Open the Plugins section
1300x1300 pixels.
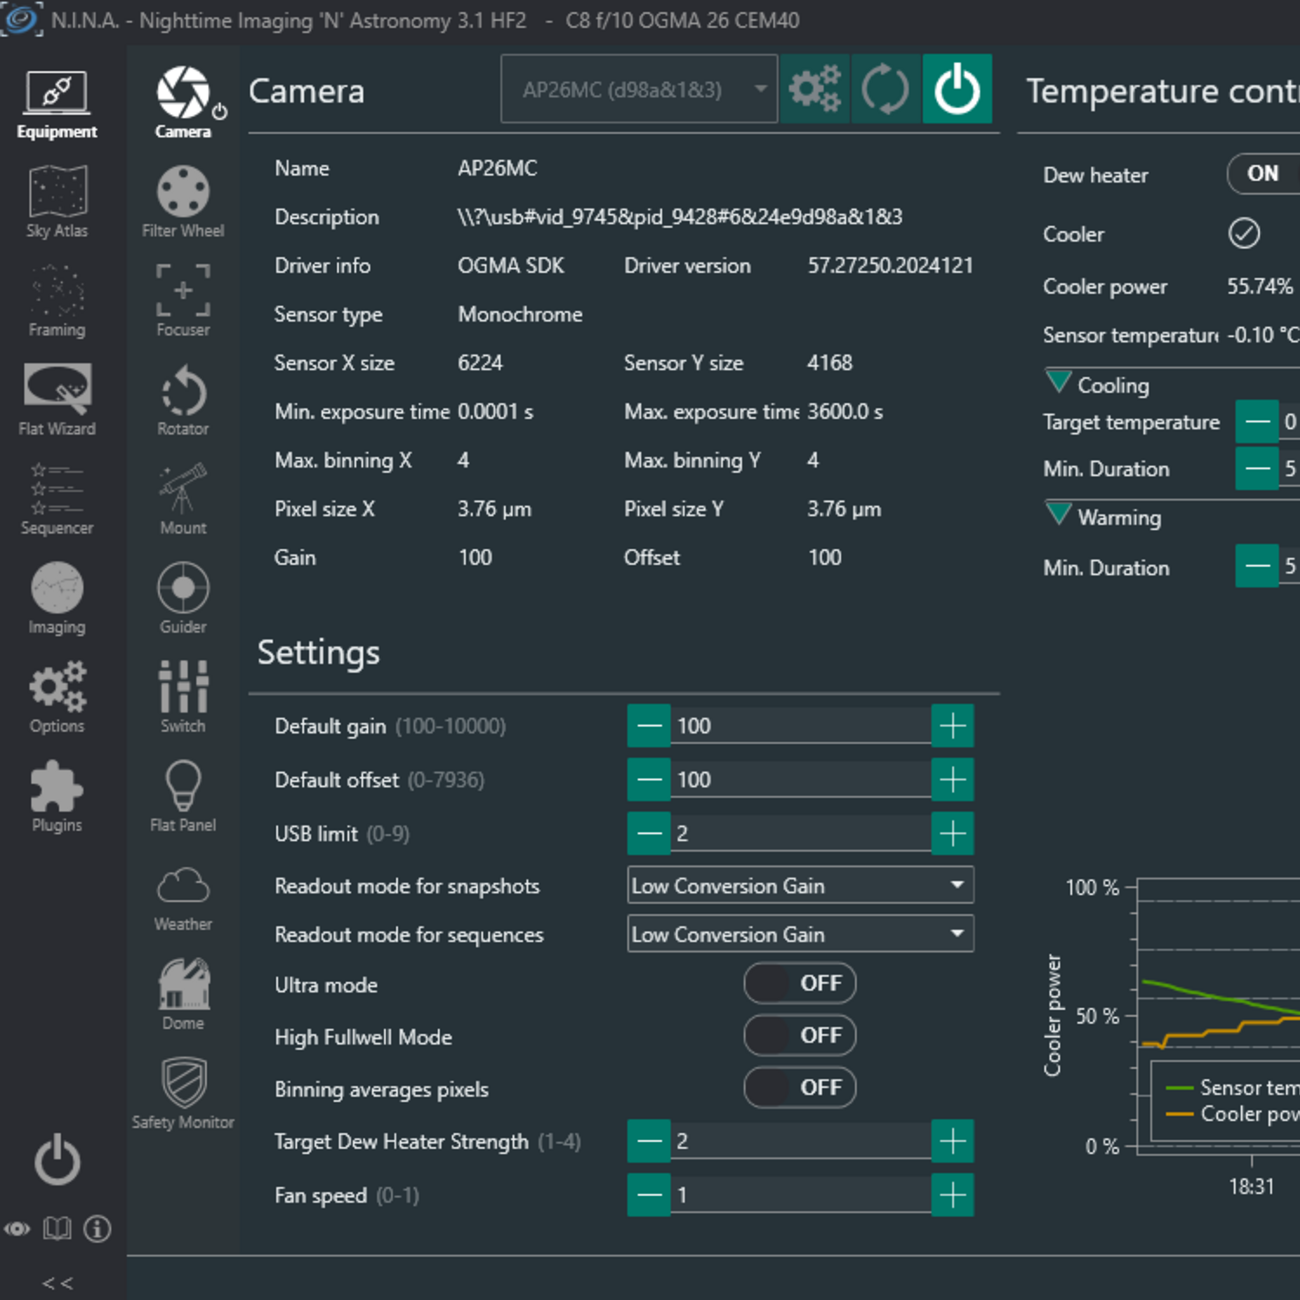pos(57,797)
